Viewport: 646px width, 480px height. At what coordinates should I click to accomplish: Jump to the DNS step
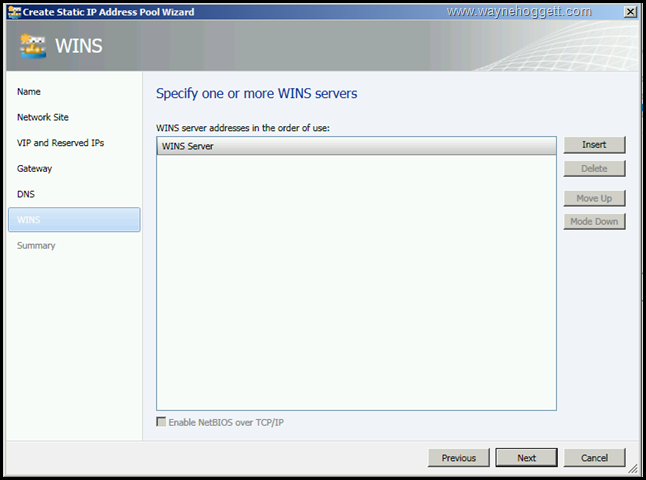(26, 194)
